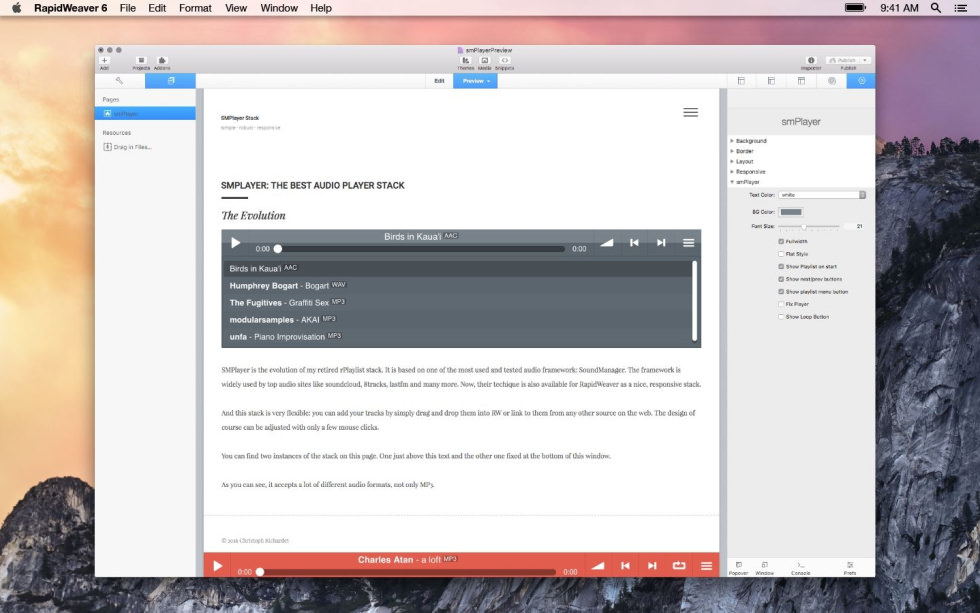Enable the Fix Player checkbox
The height and width of the screenshot is (613, 980).
click(x=781, y=304)
